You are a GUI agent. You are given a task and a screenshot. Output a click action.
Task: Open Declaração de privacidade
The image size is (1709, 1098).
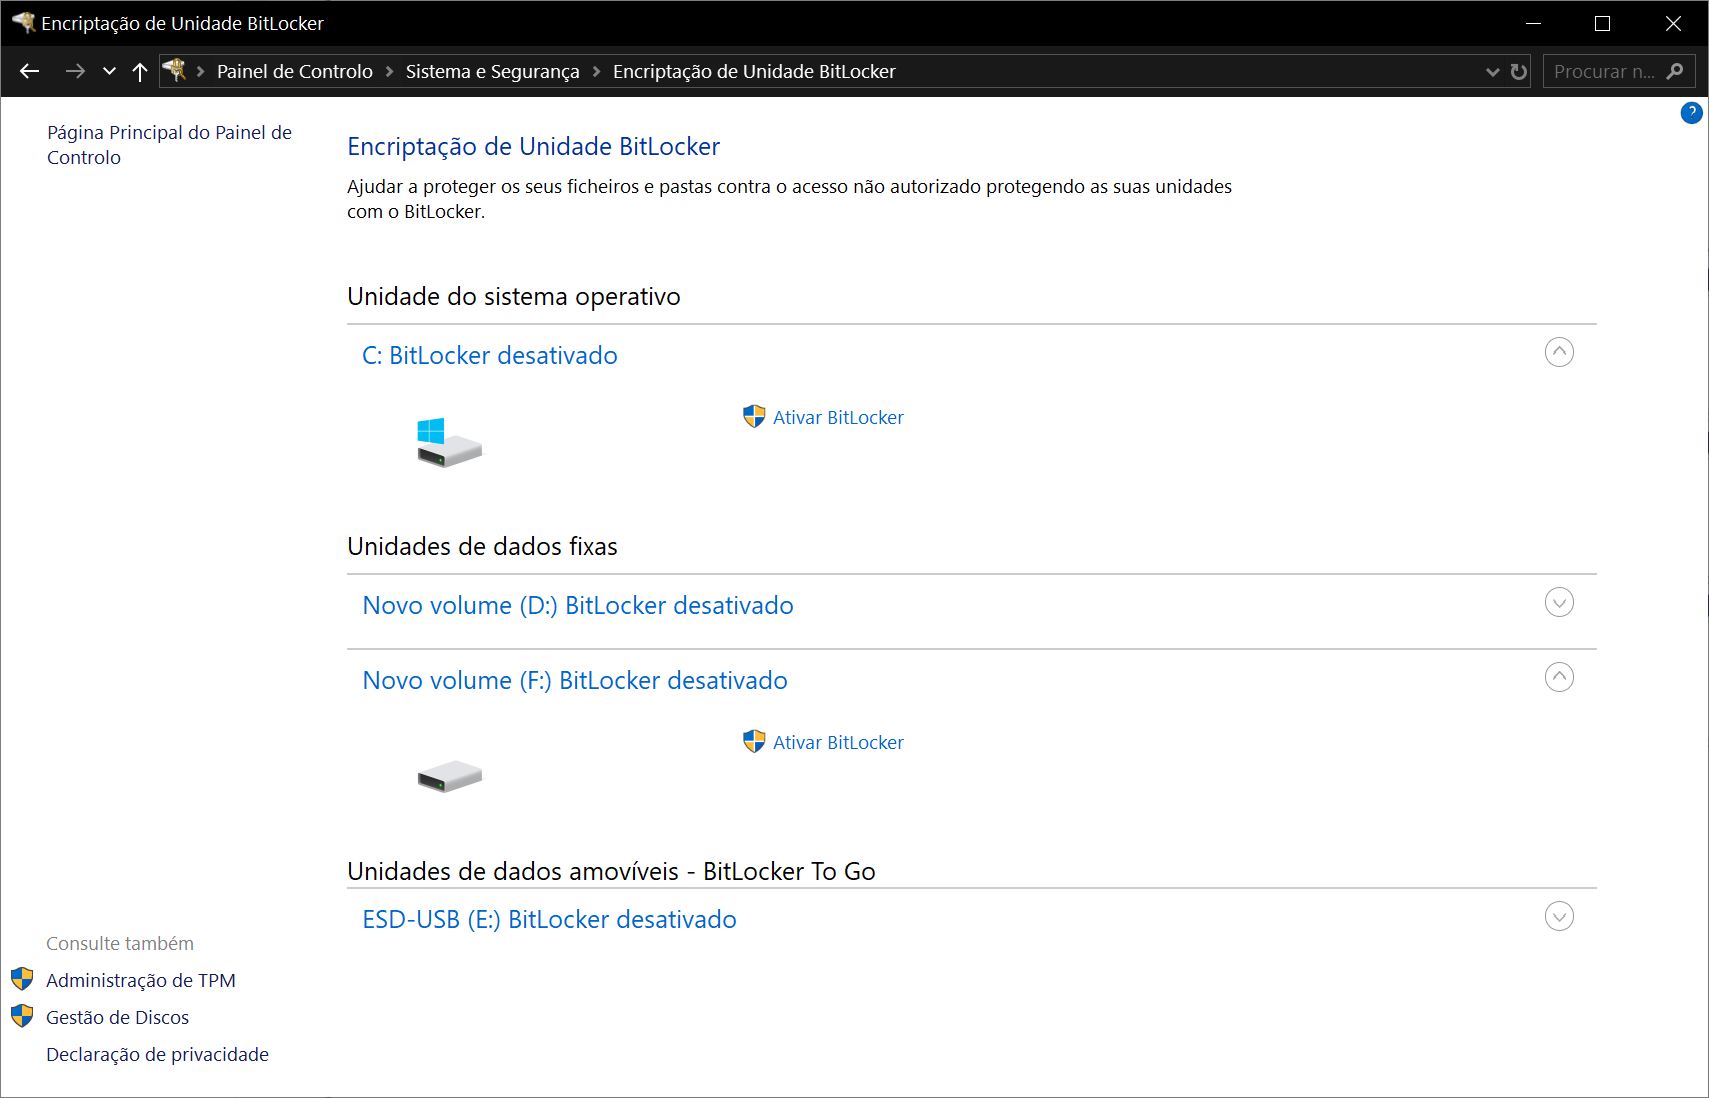coord(157,1054)
